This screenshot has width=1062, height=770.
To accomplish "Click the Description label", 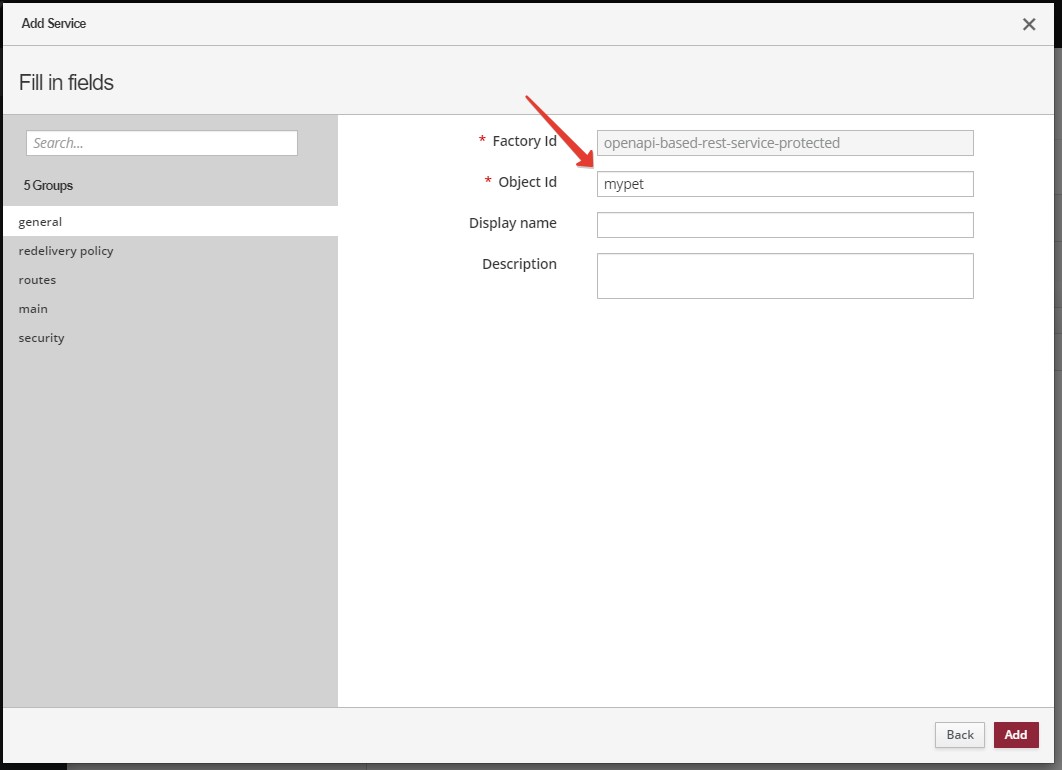I will pos(519,264).
